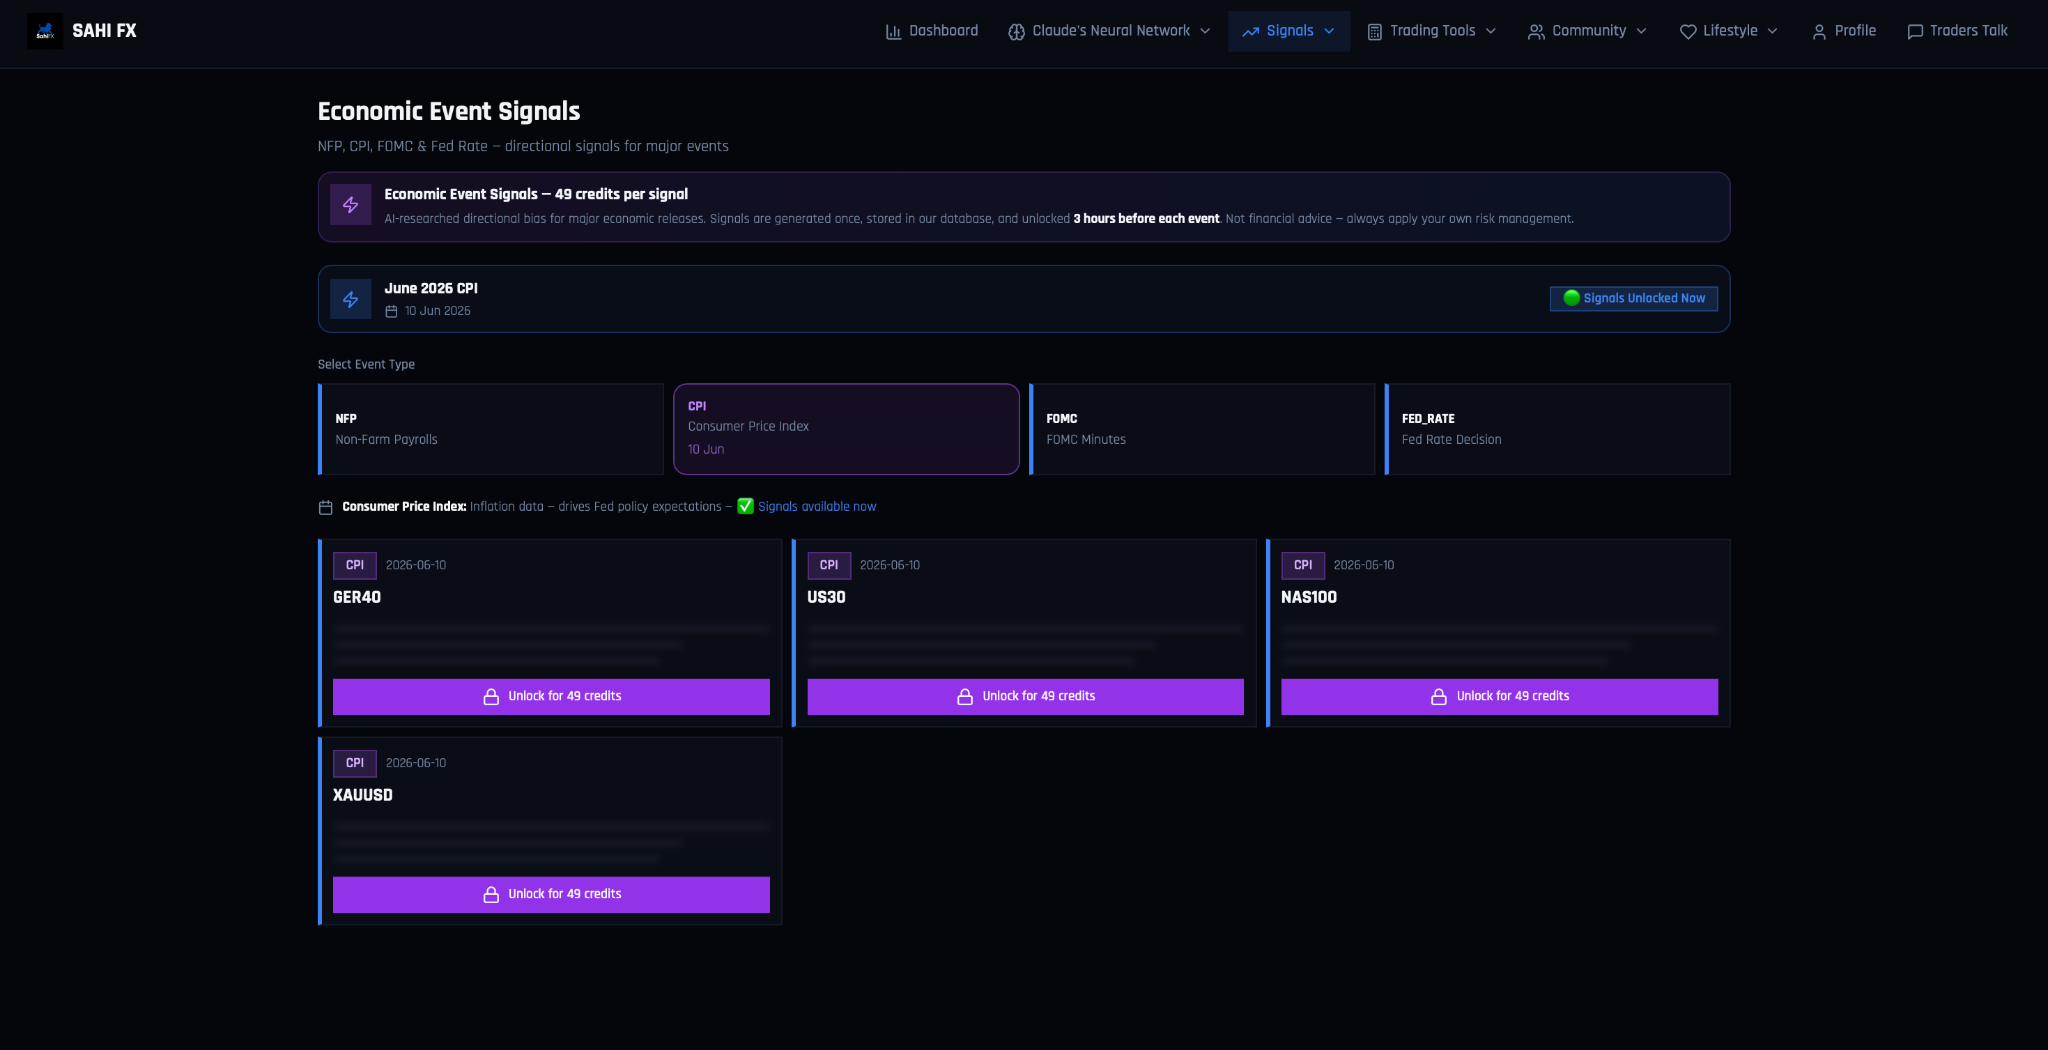This screenshot has width=2048, height=1050.
Task: Click the Trading Tools calculator icon
Action: coord(1375,32)
